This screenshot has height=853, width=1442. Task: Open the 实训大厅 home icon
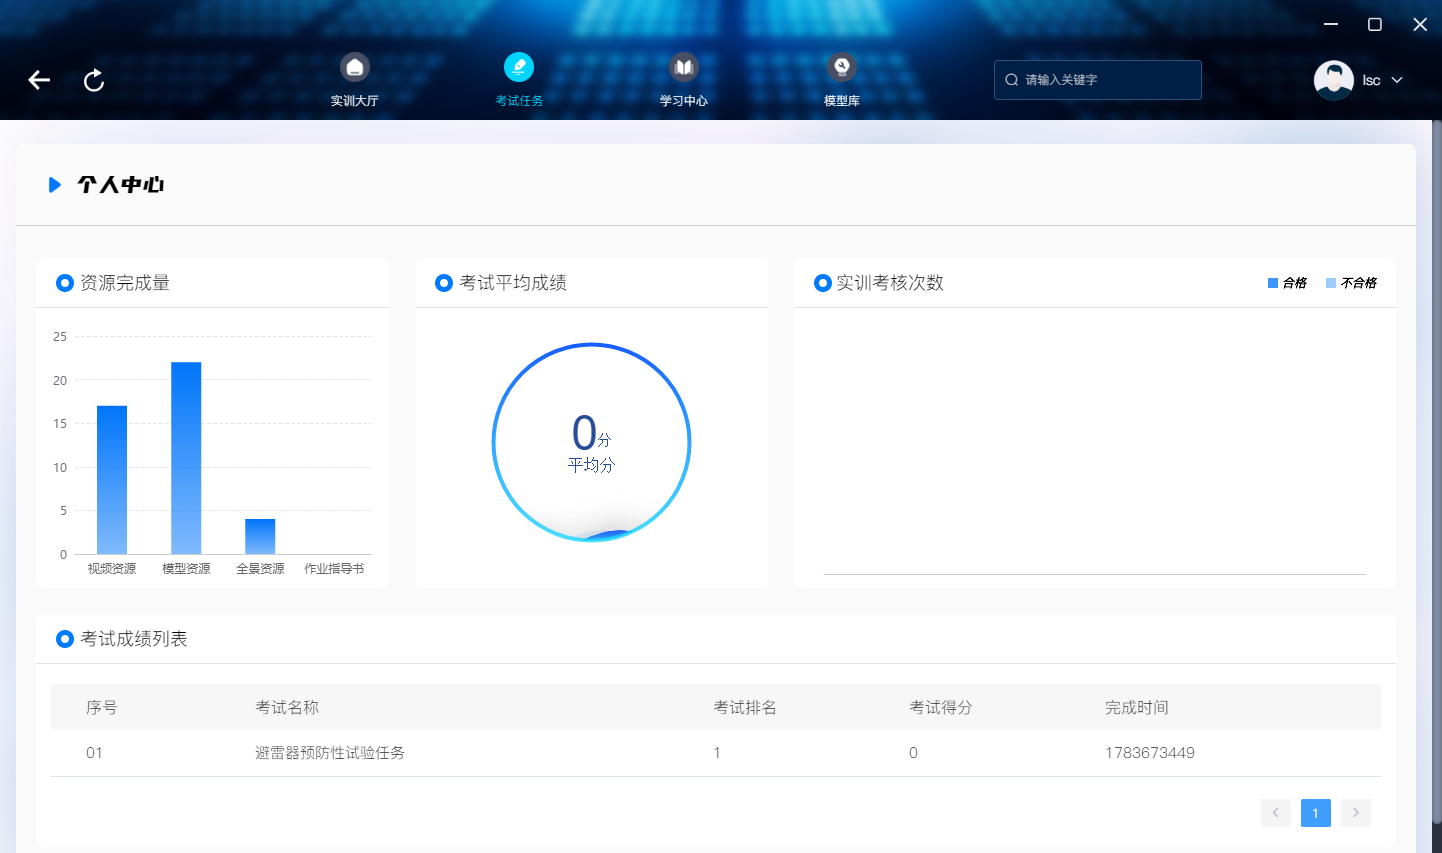[x=355, y=67]
